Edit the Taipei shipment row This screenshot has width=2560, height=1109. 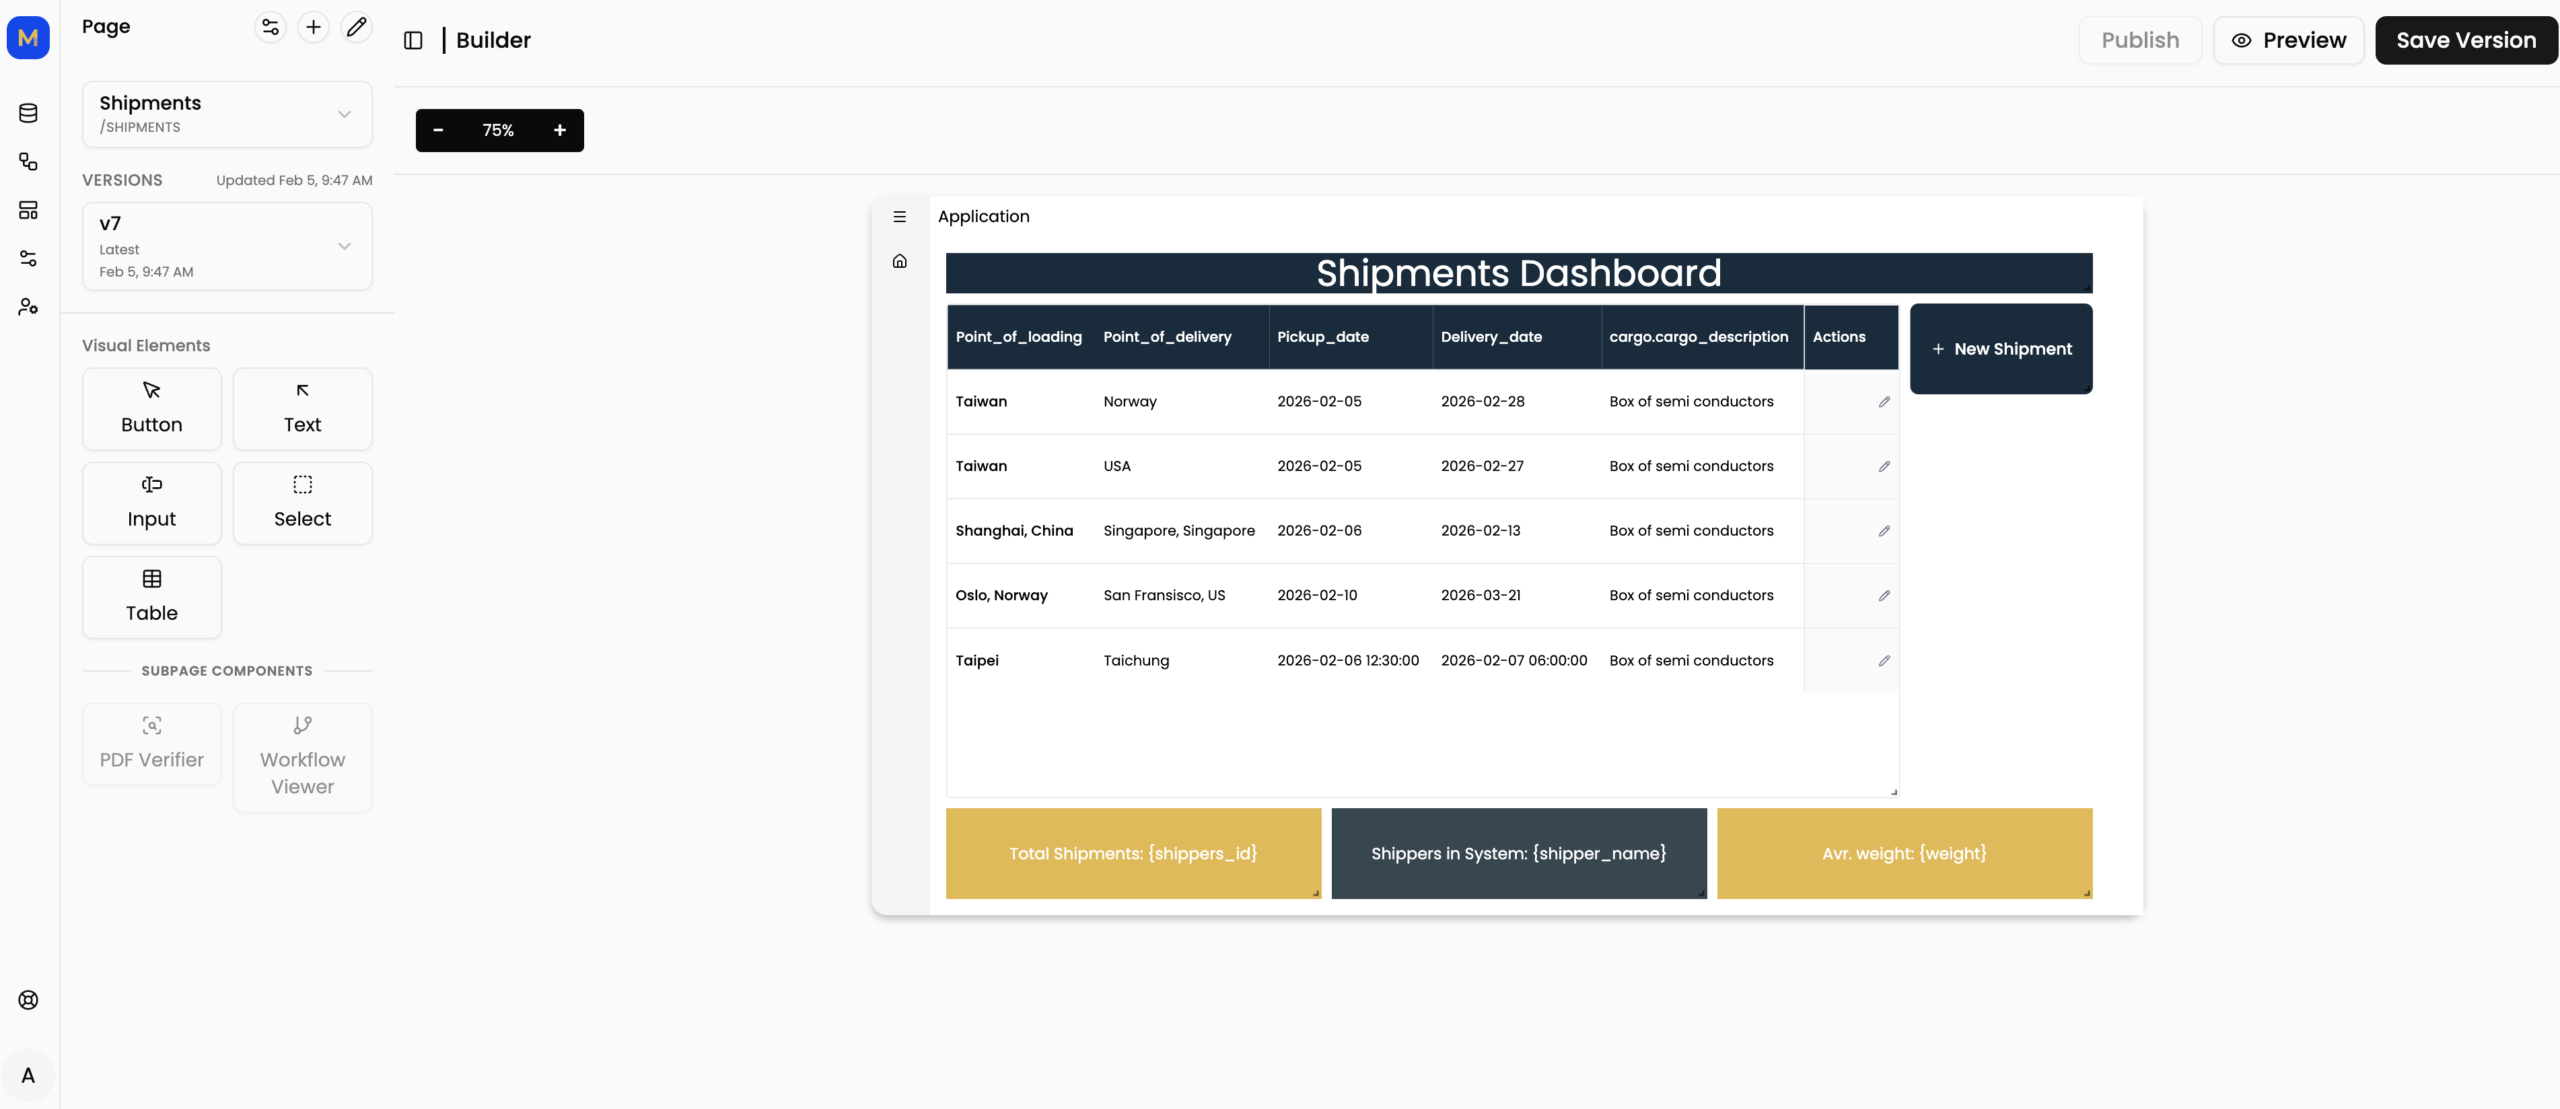(x=1884, y=660)
